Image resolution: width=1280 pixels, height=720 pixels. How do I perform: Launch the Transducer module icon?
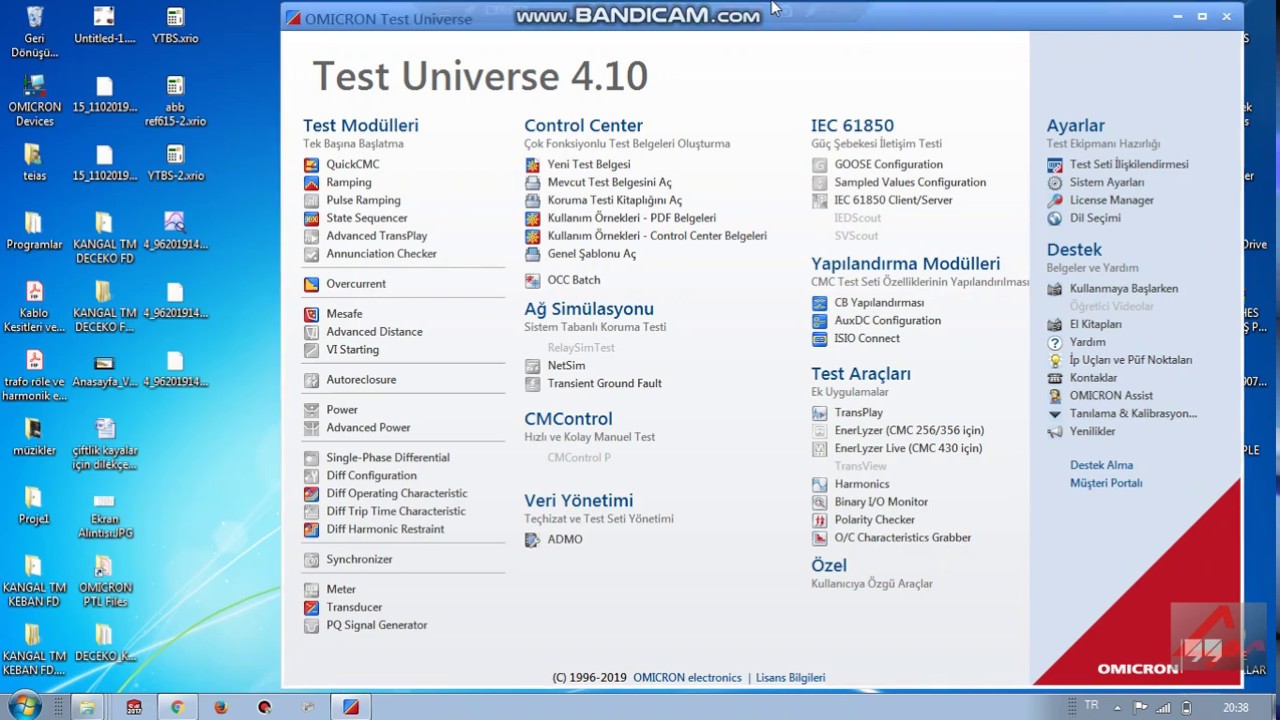tap(311, 608)
